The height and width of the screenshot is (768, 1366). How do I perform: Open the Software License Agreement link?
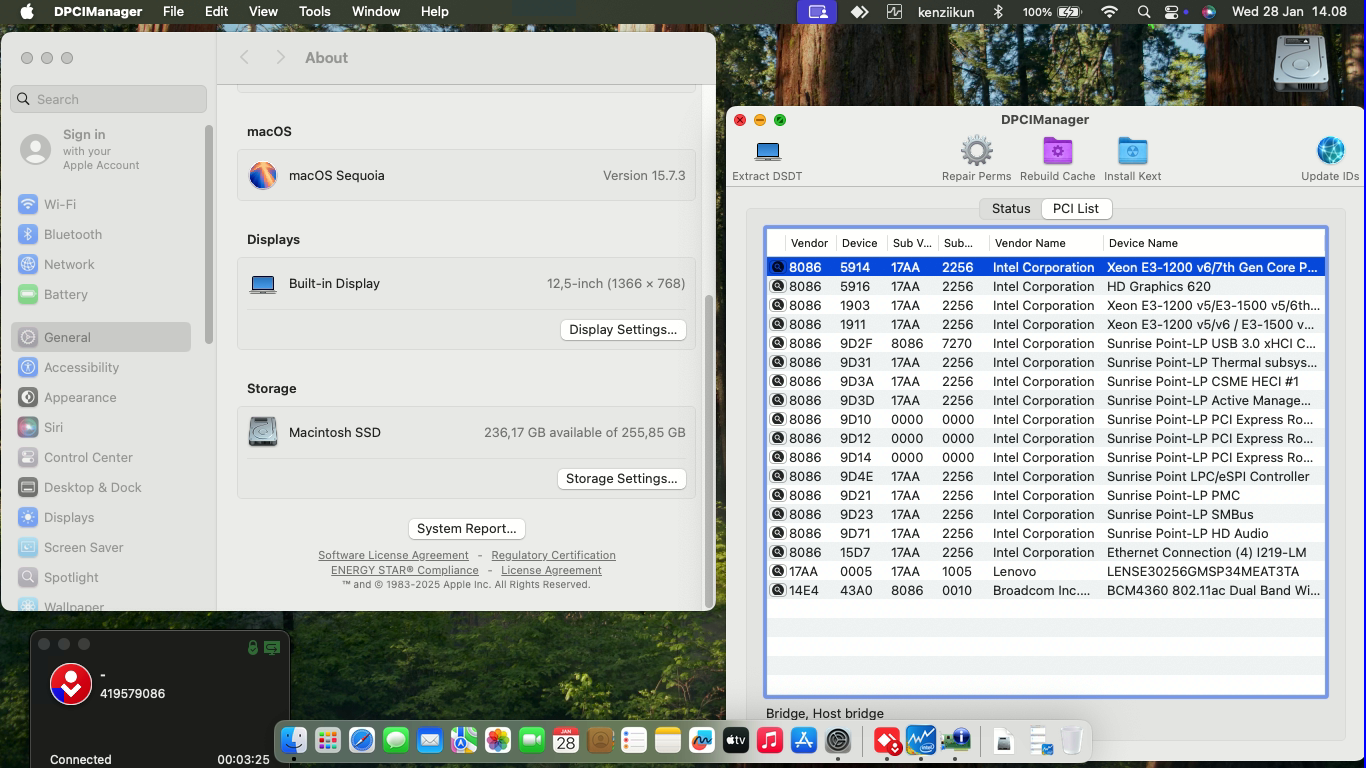(x=393, y=555)
